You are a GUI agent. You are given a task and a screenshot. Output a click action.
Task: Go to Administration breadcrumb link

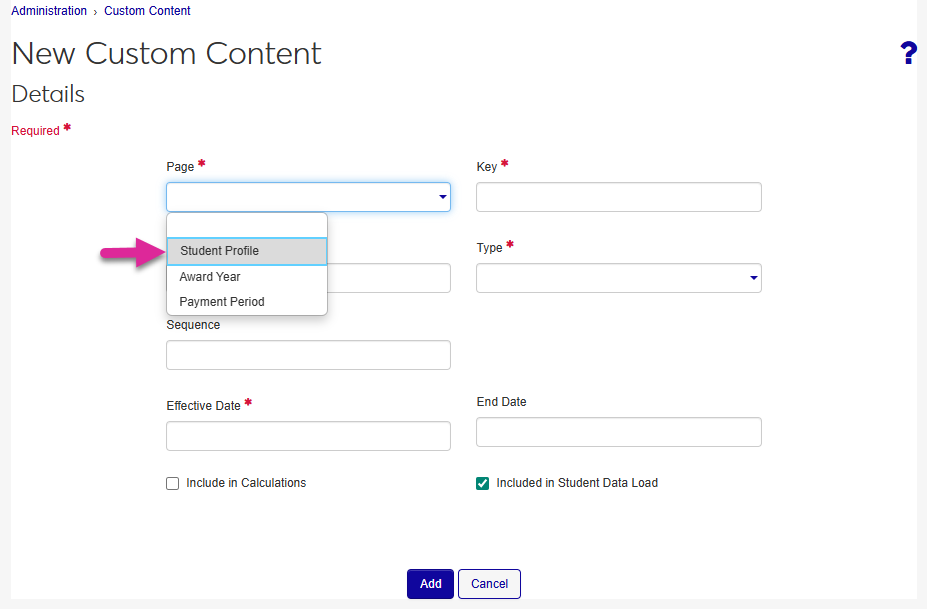click(49, 11)
